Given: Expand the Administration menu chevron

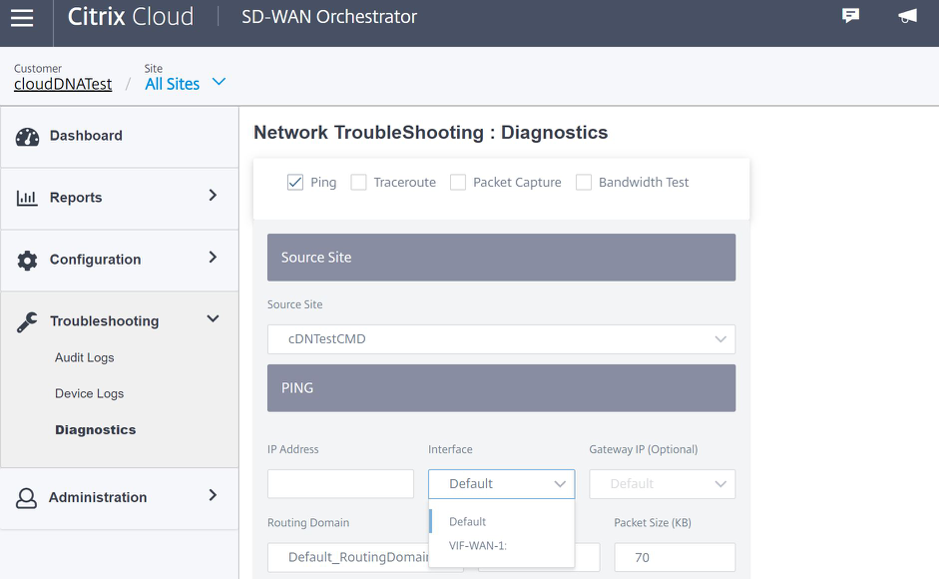Looking at the screenshot, I should [213, 495].
